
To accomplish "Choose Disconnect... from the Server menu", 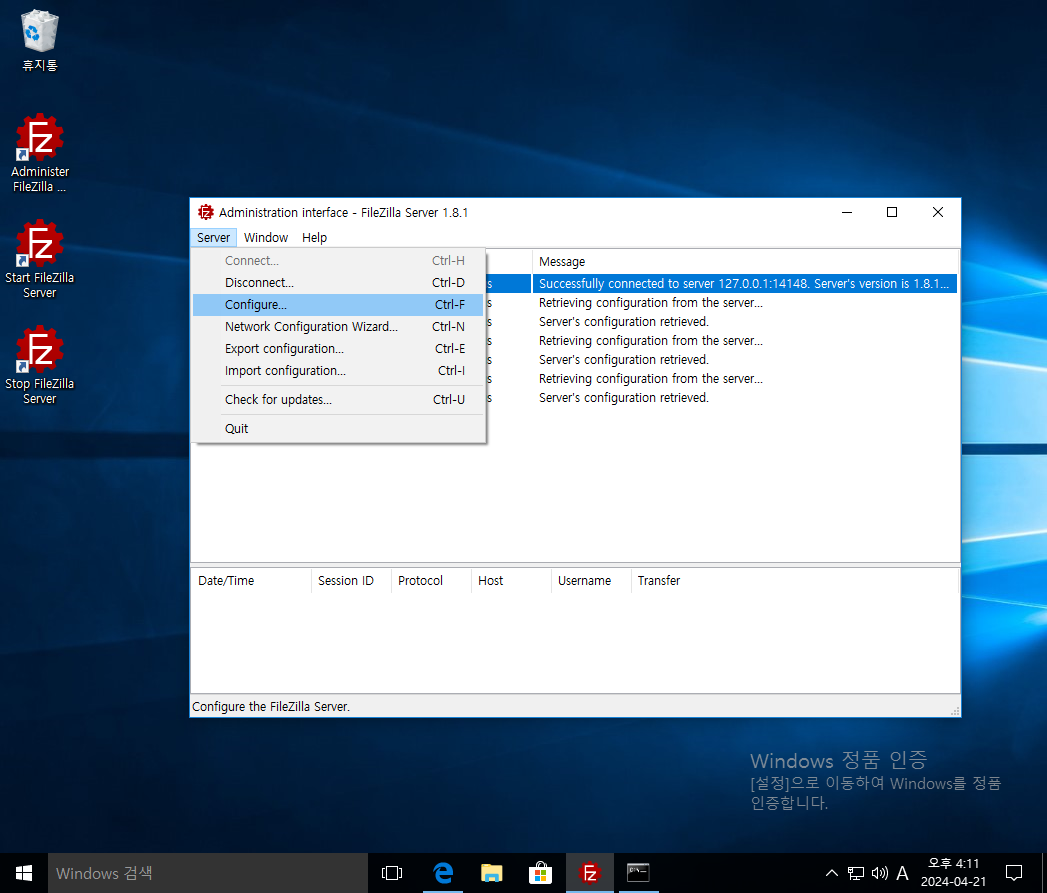I will click(338, 283).
